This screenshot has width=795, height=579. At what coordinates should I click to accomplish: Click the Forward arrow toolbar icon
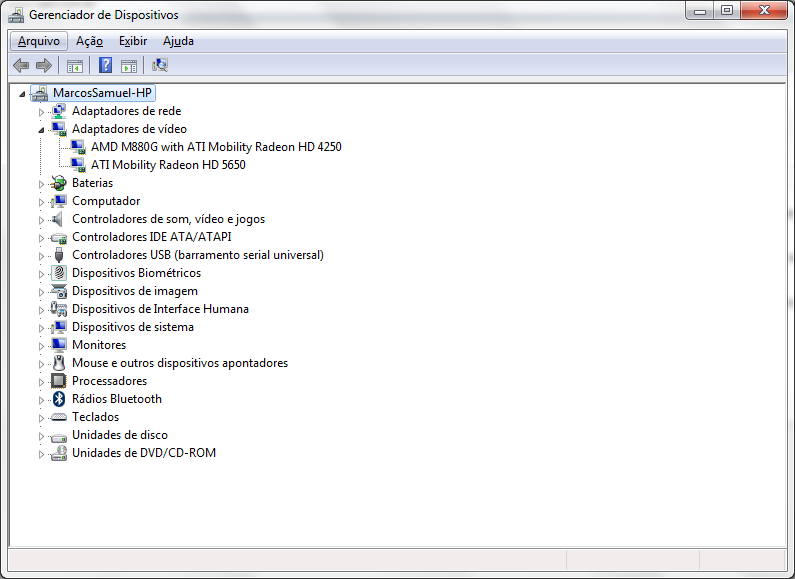click(x=44, y=65)
